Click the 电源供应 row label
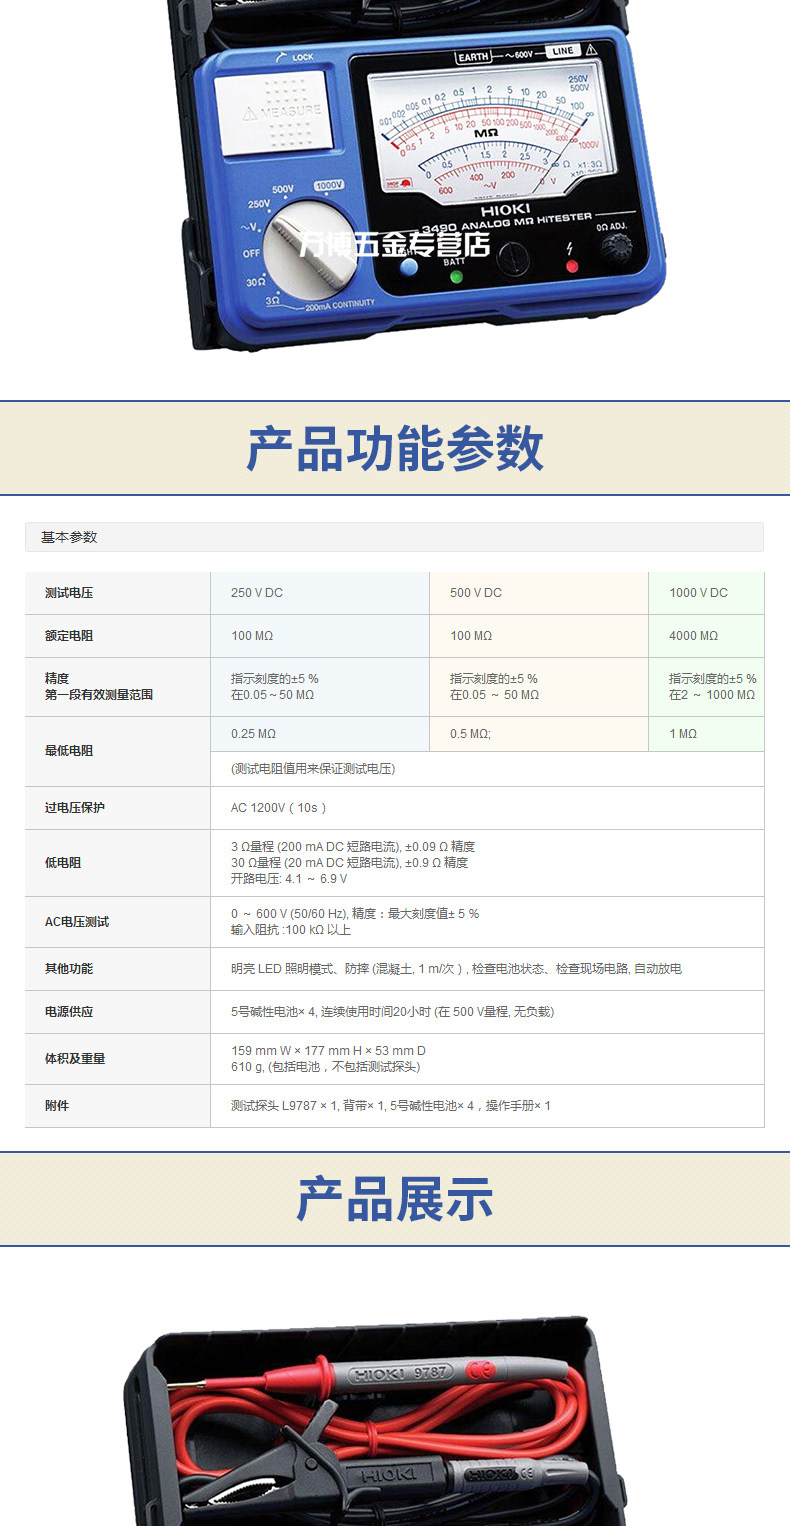This screenshot has width=790, height=1526. (x=69, y=1012)
